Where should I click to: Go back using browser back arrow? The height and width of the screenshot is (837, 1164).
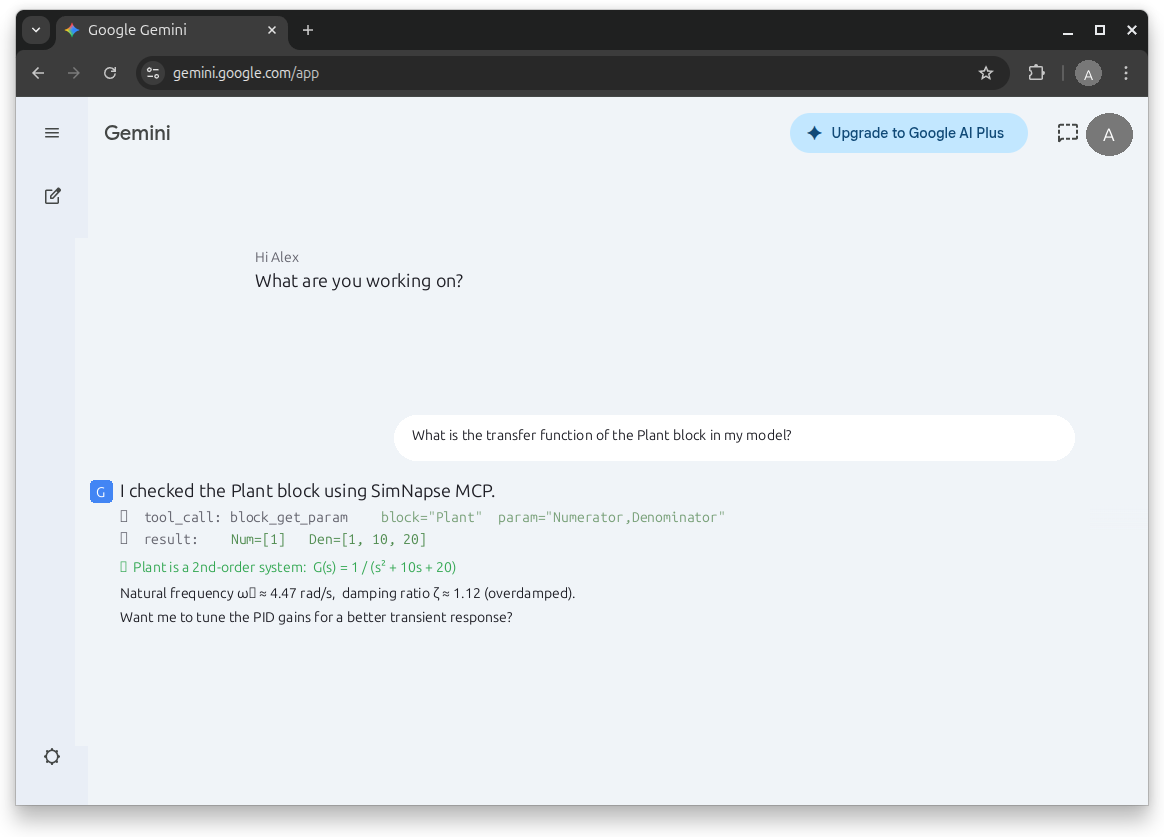coord(39,73)
